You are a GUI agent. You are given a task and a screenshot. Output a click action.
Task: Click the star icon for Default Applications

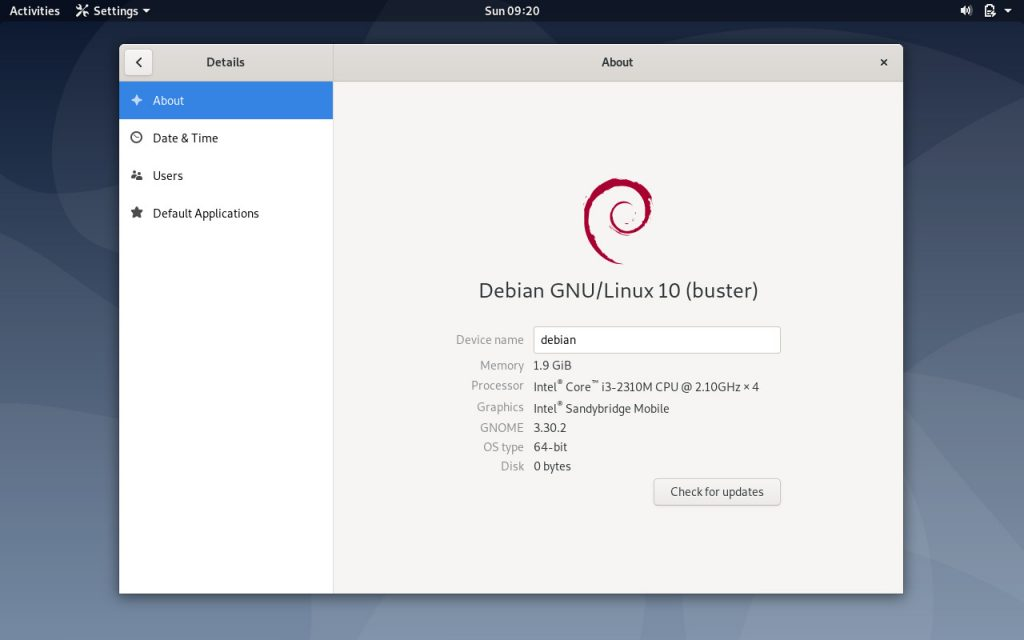click(137, 213)
